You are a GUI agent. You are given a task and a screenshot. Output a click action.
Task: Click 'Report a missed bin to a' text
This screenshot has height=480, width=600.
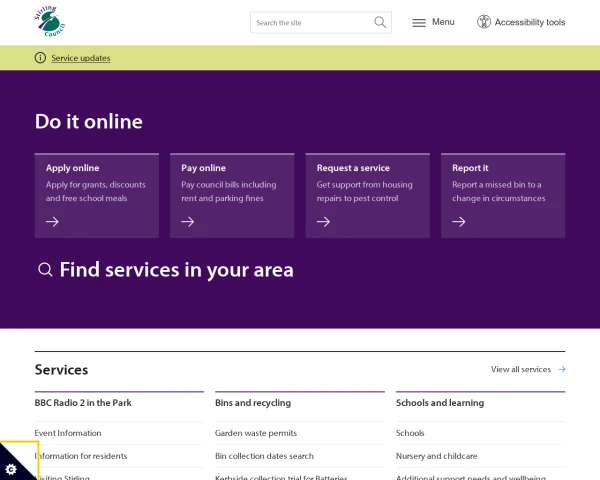tap(497, 185)
